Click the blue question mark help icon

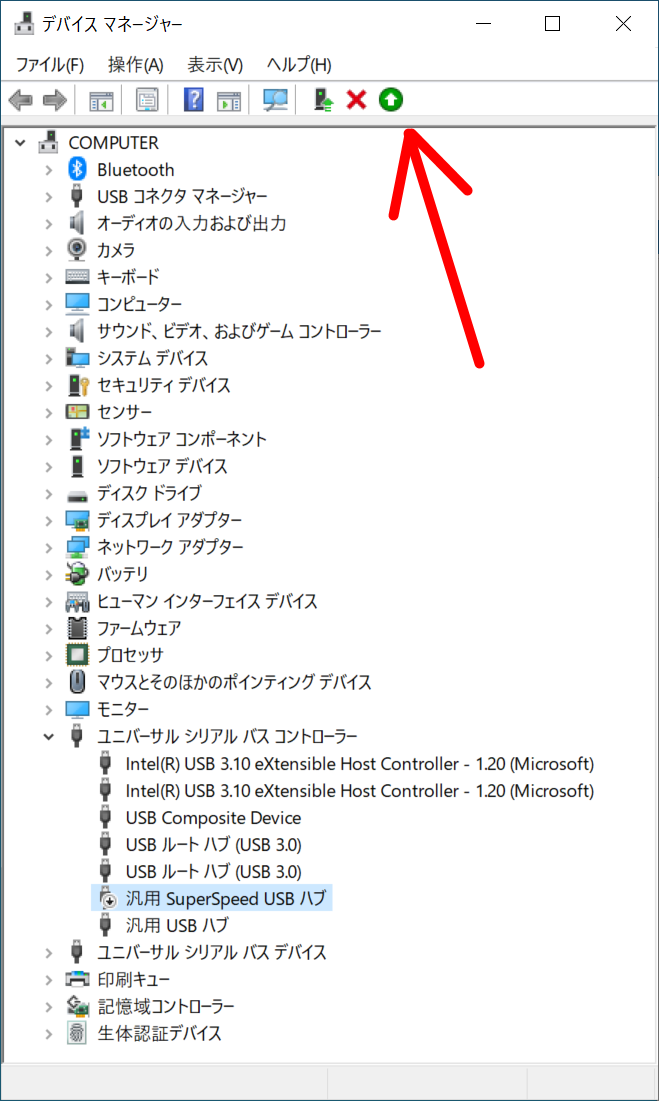tap(194, 100)
